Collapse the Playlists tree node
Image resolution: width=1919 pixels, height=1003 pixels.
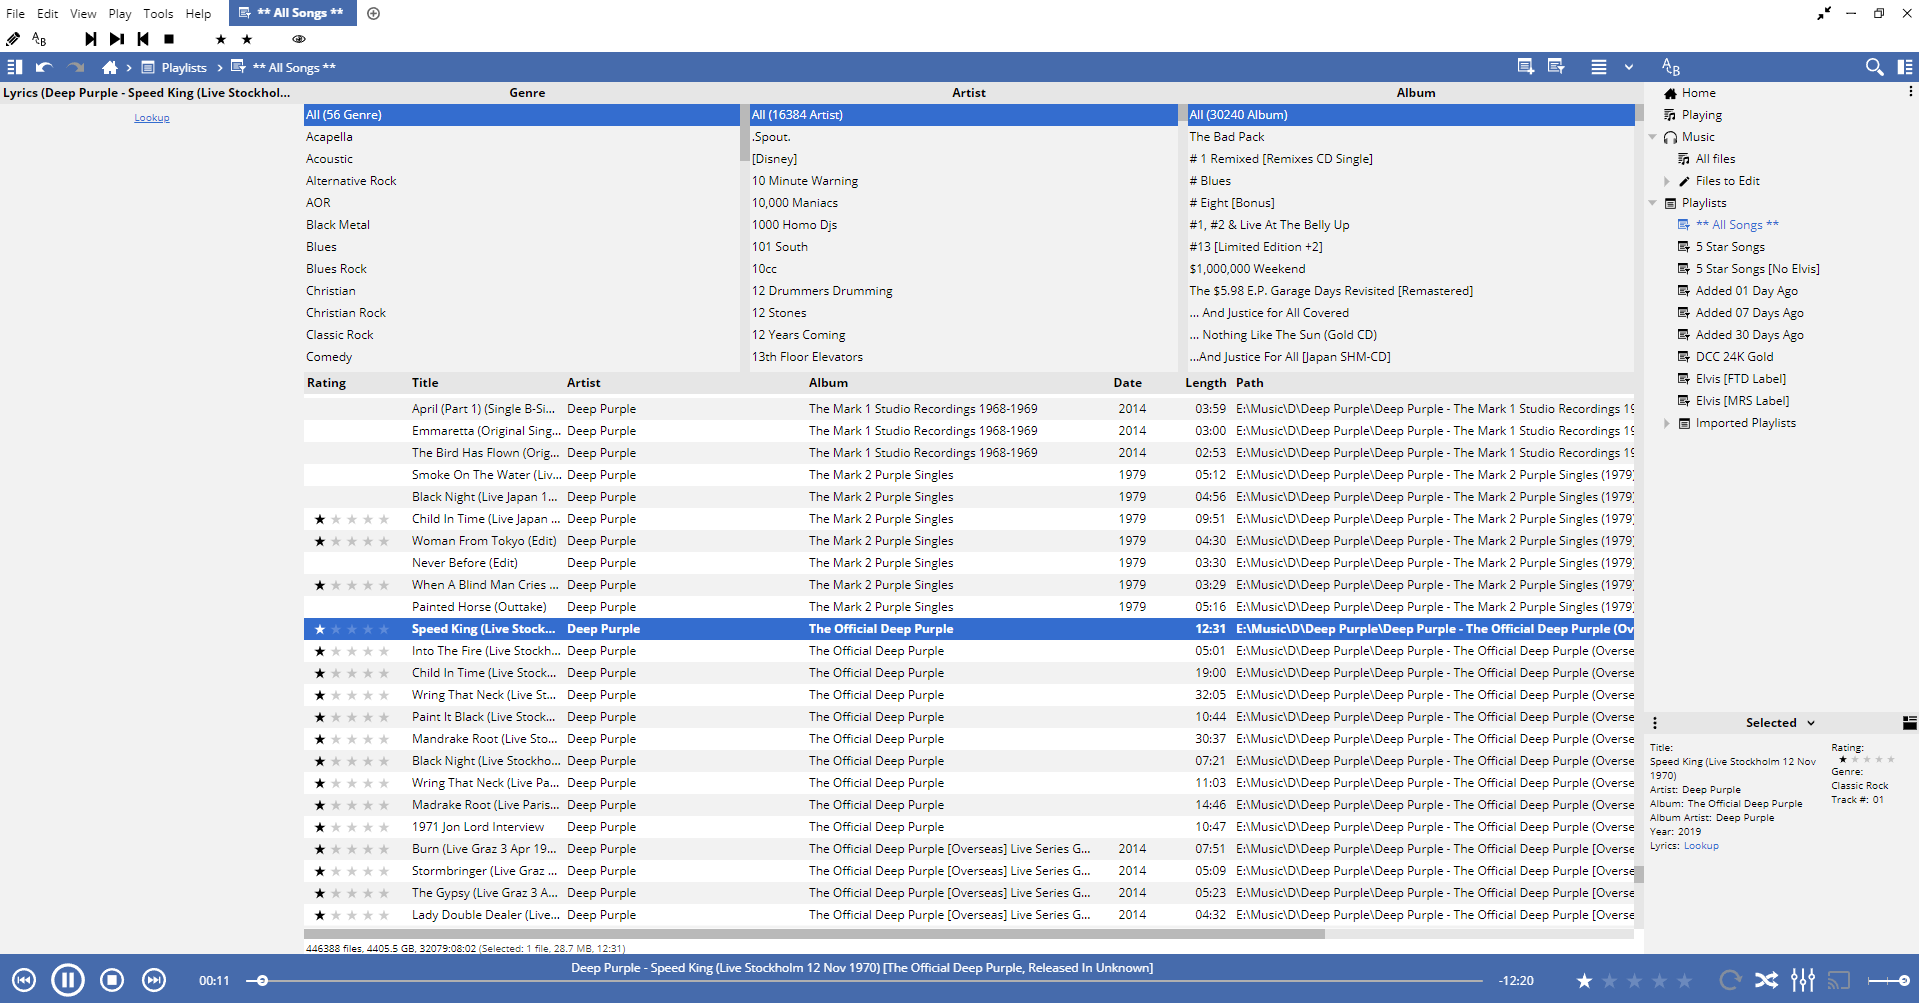point(1653,203)
